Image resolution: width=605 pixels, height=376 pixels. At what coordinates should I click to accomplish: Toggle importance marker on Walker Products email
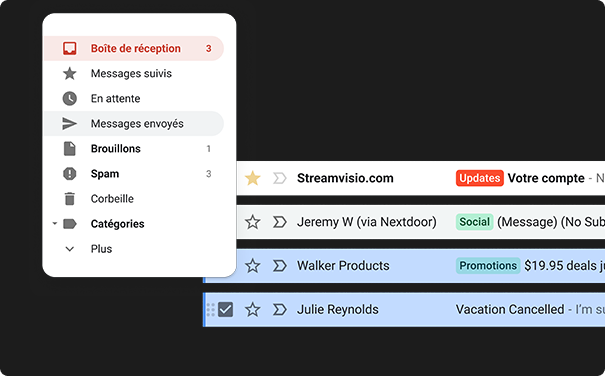tap(280, 266)
